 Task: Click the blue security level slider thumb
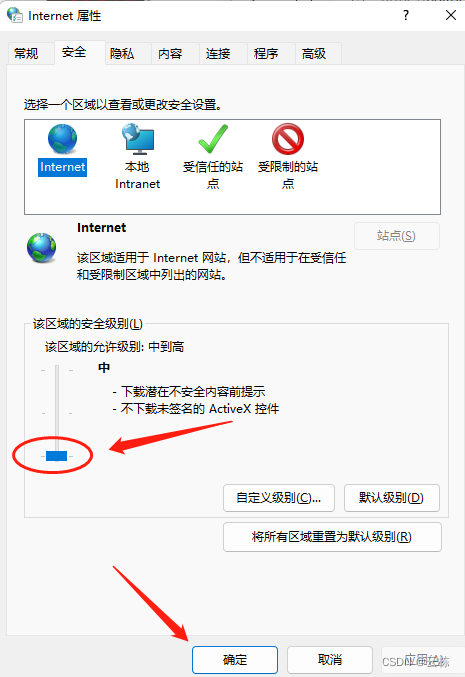tap(57, 456)
